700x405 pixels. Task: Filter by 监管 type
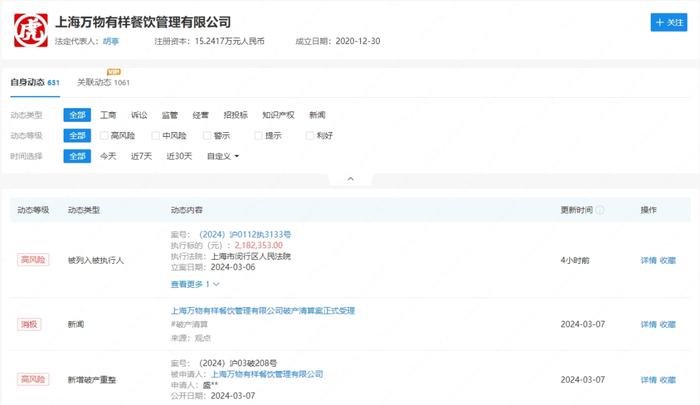(x=170, y=115)
